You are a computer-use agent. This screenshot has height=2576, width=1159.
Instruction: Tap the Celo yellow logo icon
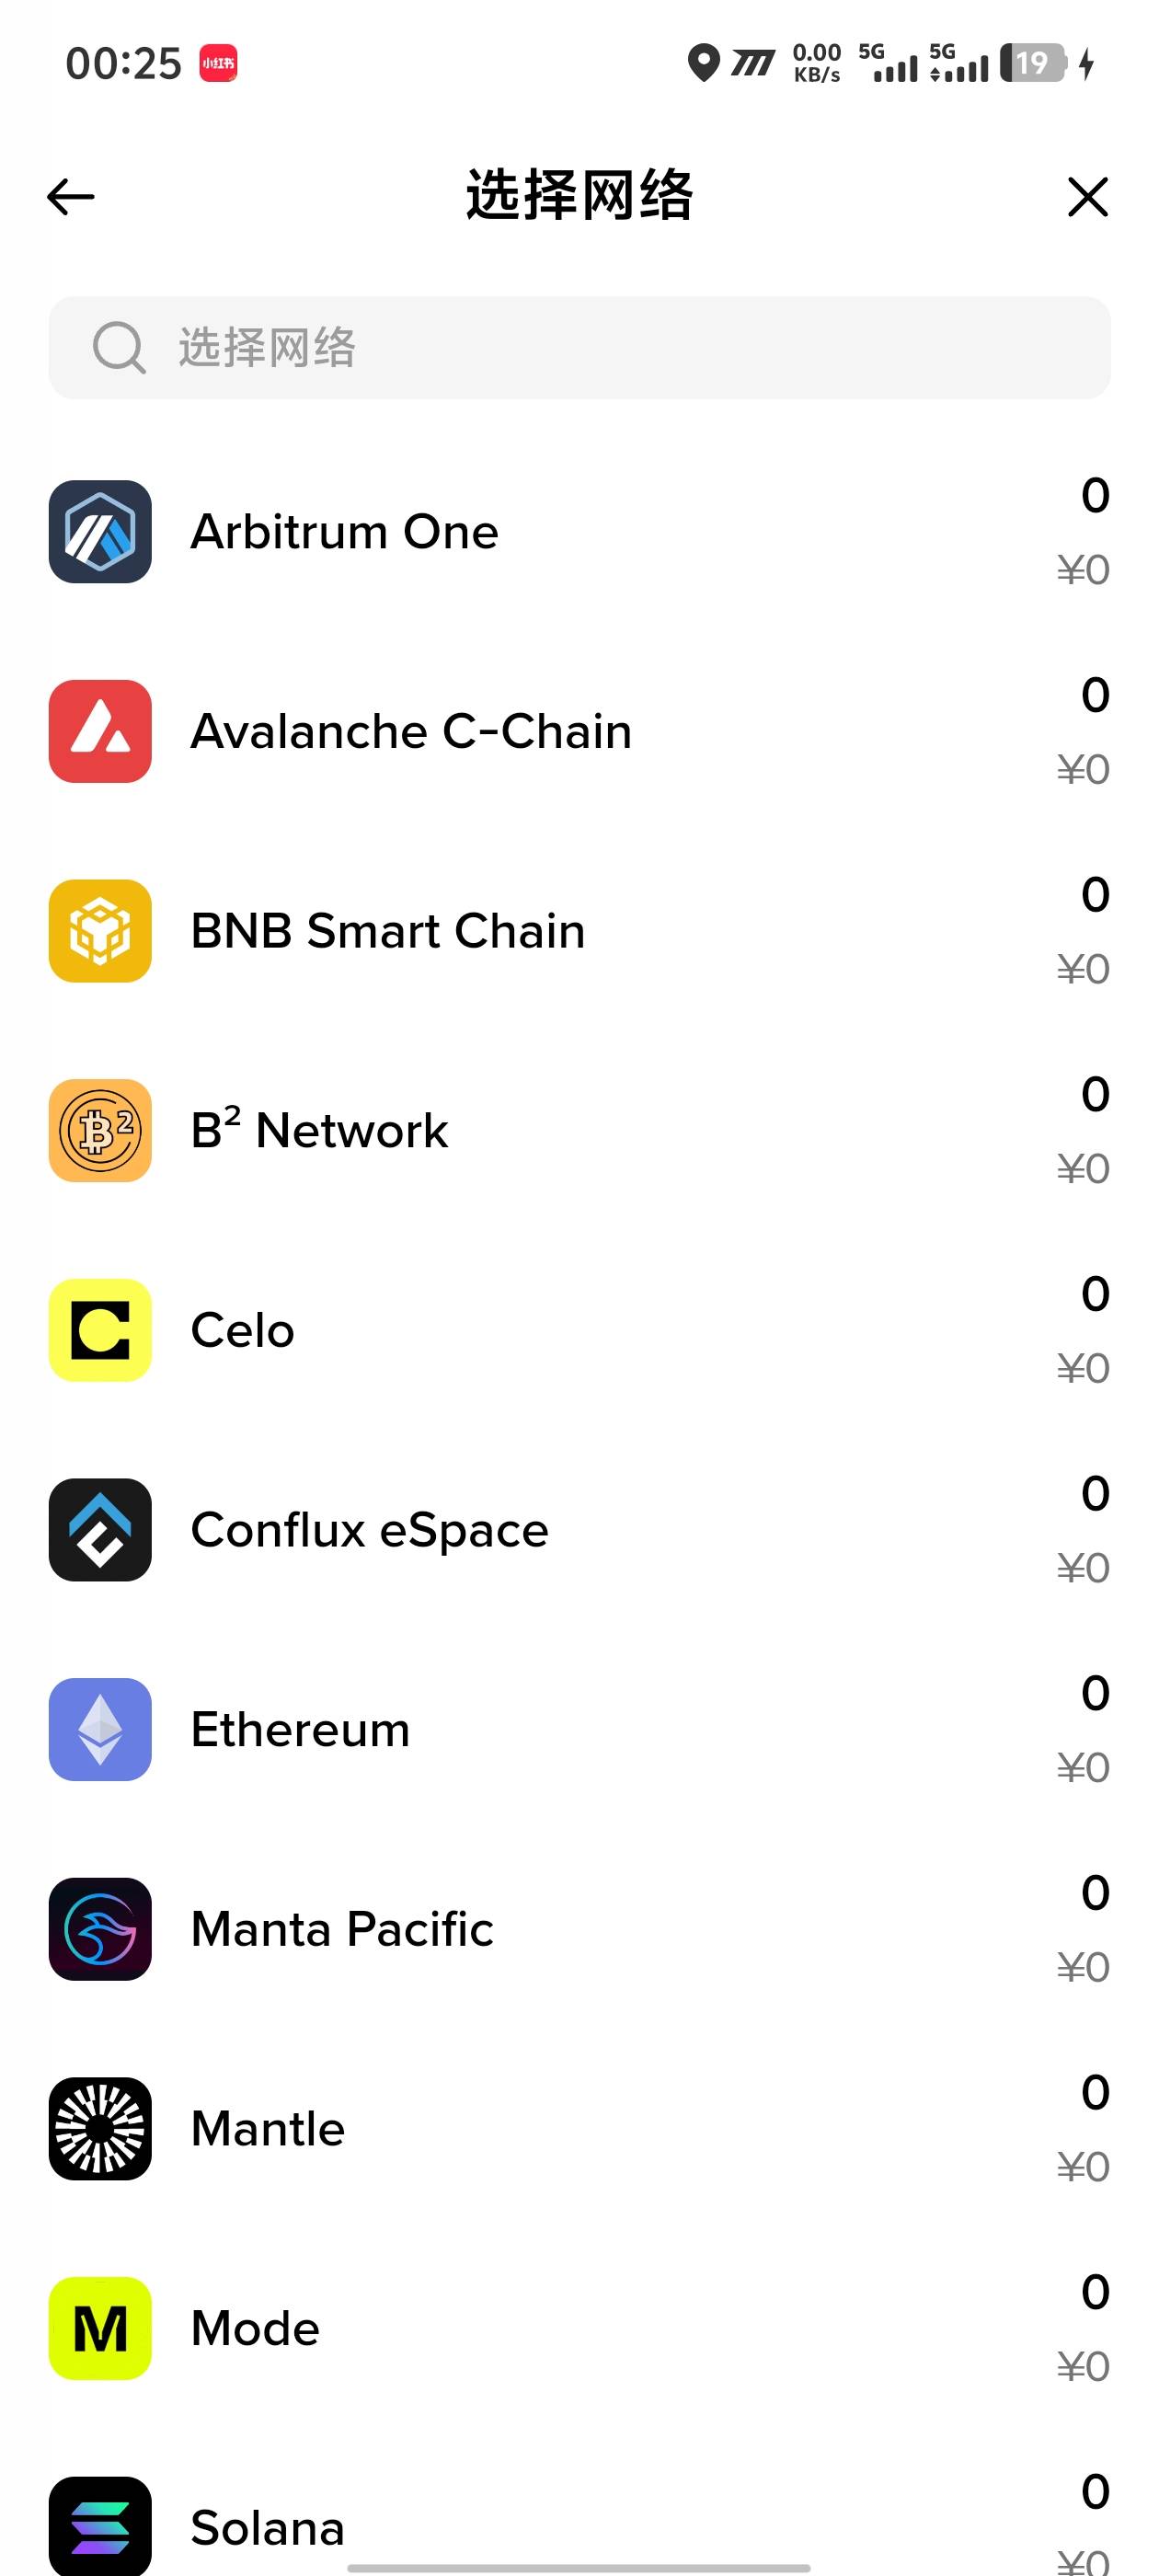100,1330
